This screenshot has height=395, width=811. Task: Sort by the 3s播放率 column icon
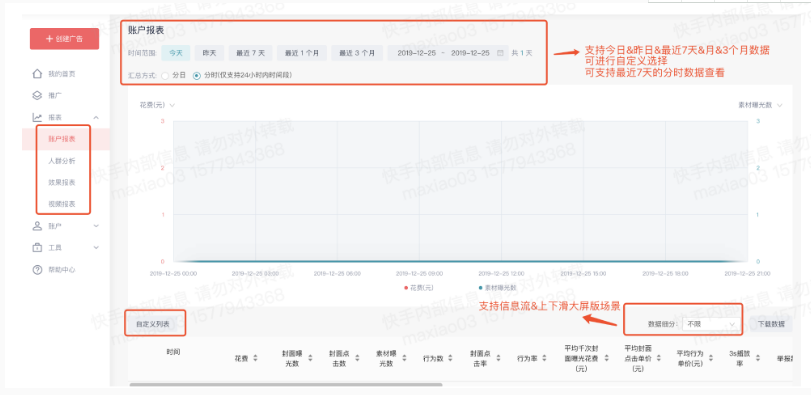tap(758, 358)
